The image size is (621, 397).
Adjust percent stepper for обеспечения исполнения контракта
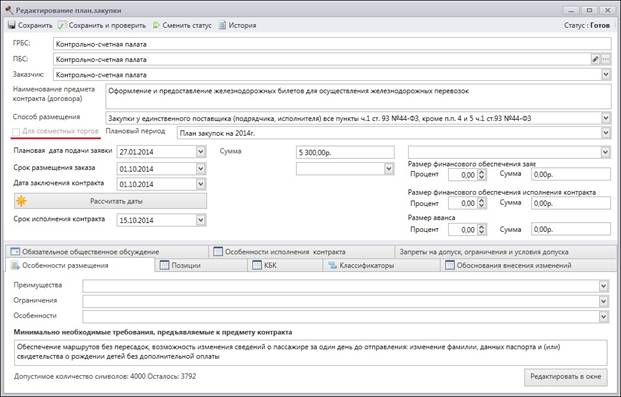coord(481,203)
